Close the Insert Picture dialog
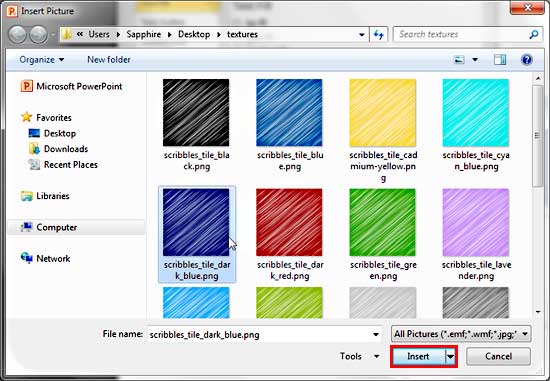 coord(528,8)
